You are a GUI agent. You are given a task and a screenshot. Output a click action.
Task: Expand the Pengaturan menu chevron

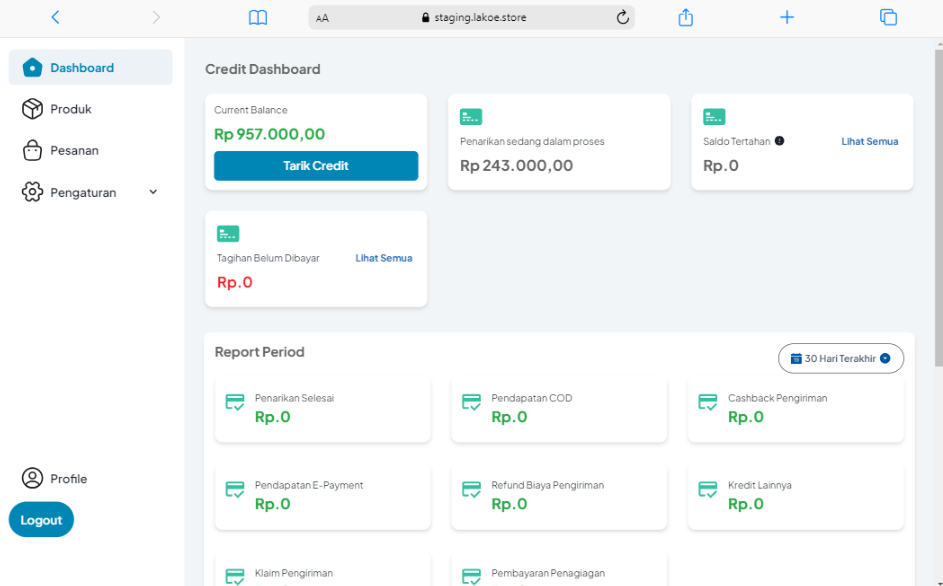[x=153, y=192]
